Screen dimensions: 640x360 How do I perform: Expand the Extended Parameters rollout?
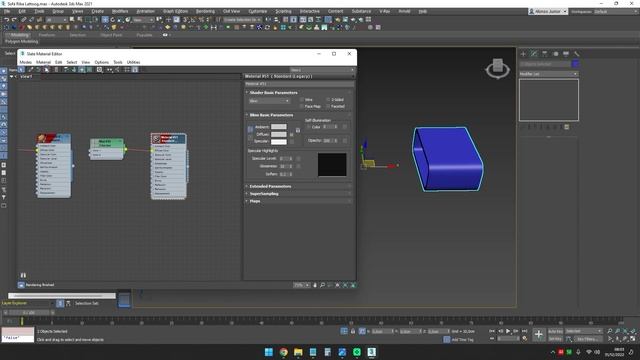click(x=270, y=187)
